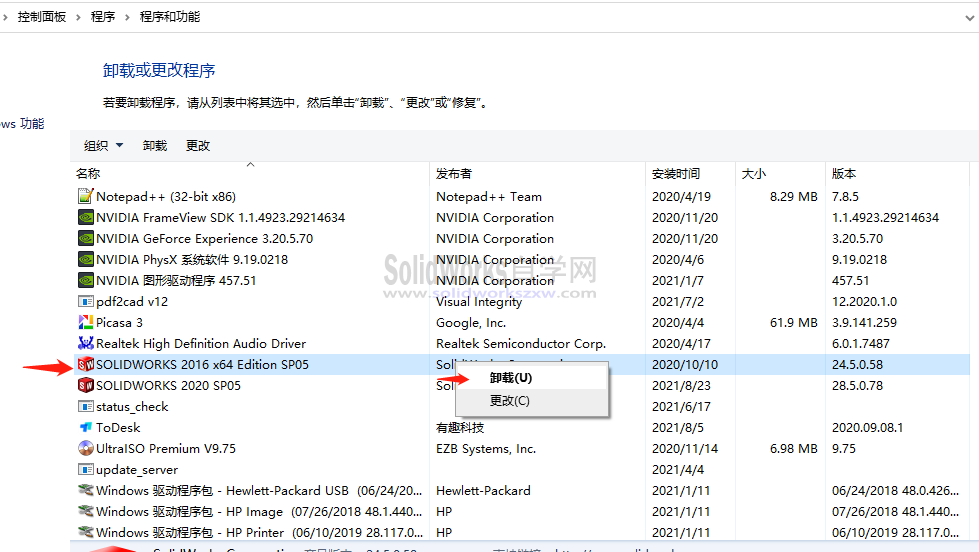This screenshot has height=552, width=979.
Task: Click the Picasa 3 icon
Action: pos(86,322)
